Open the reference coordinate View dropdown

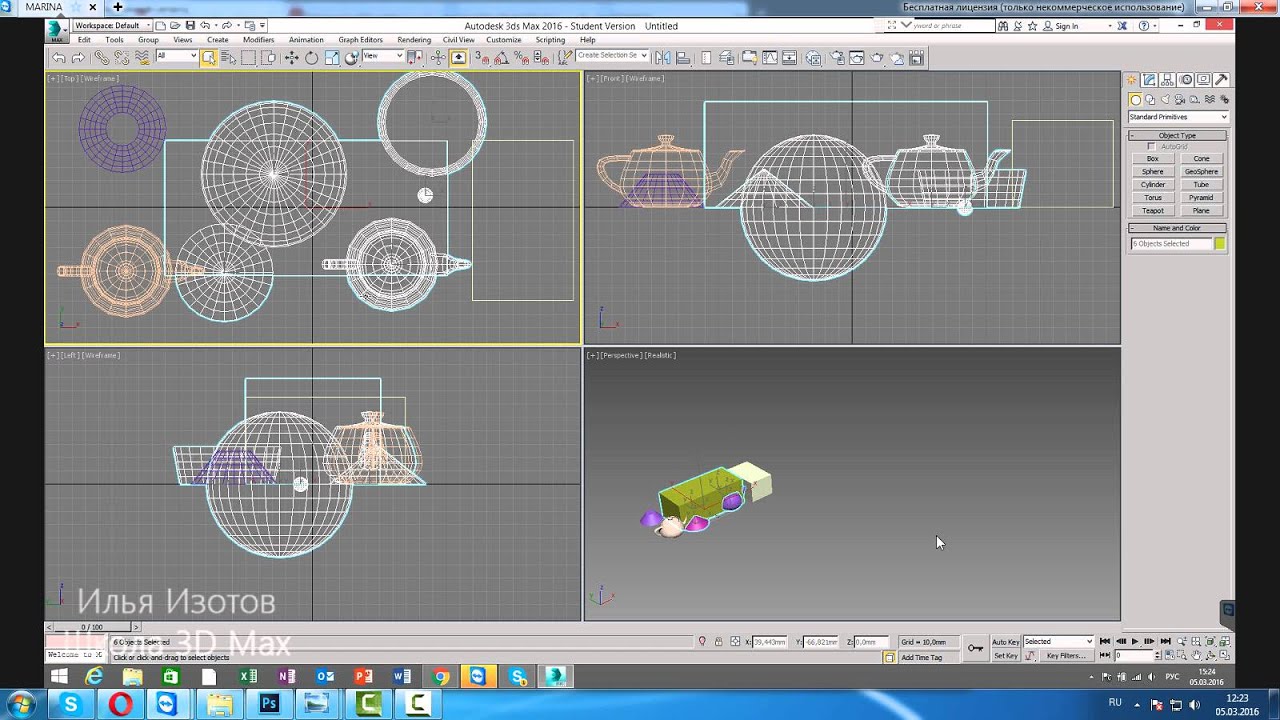[383, 56]
